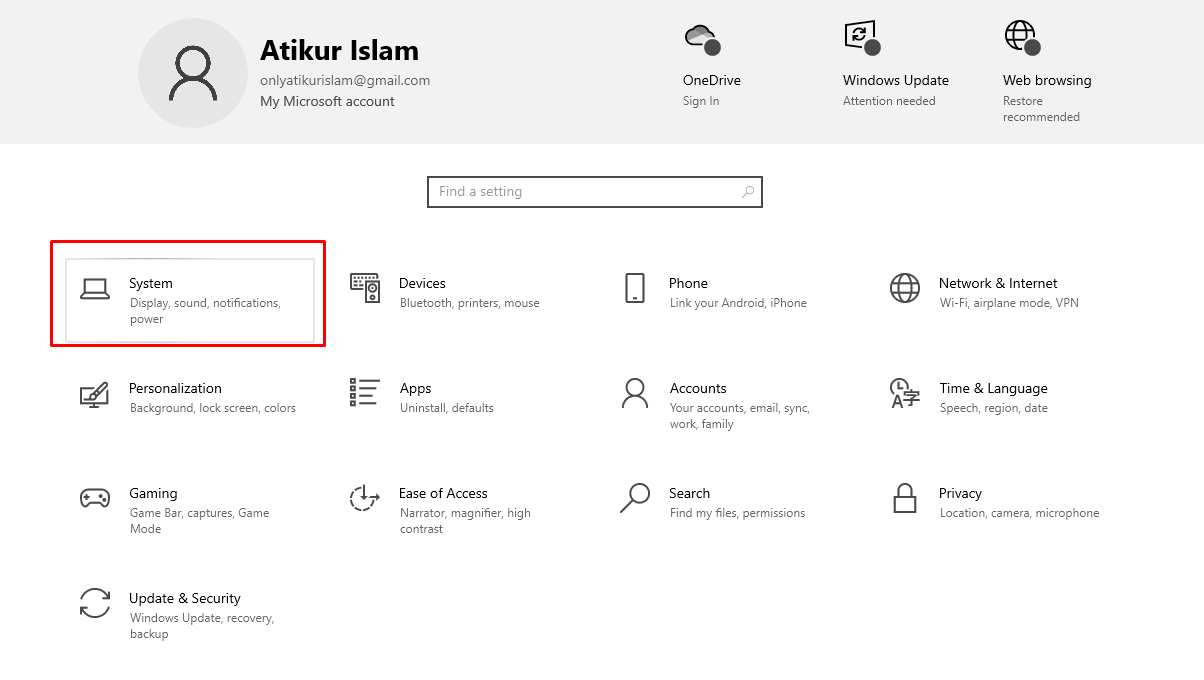Screen dimensions: 1204x680
Task: Click the Find a setting search field
Action: click(x=594, y=191)
